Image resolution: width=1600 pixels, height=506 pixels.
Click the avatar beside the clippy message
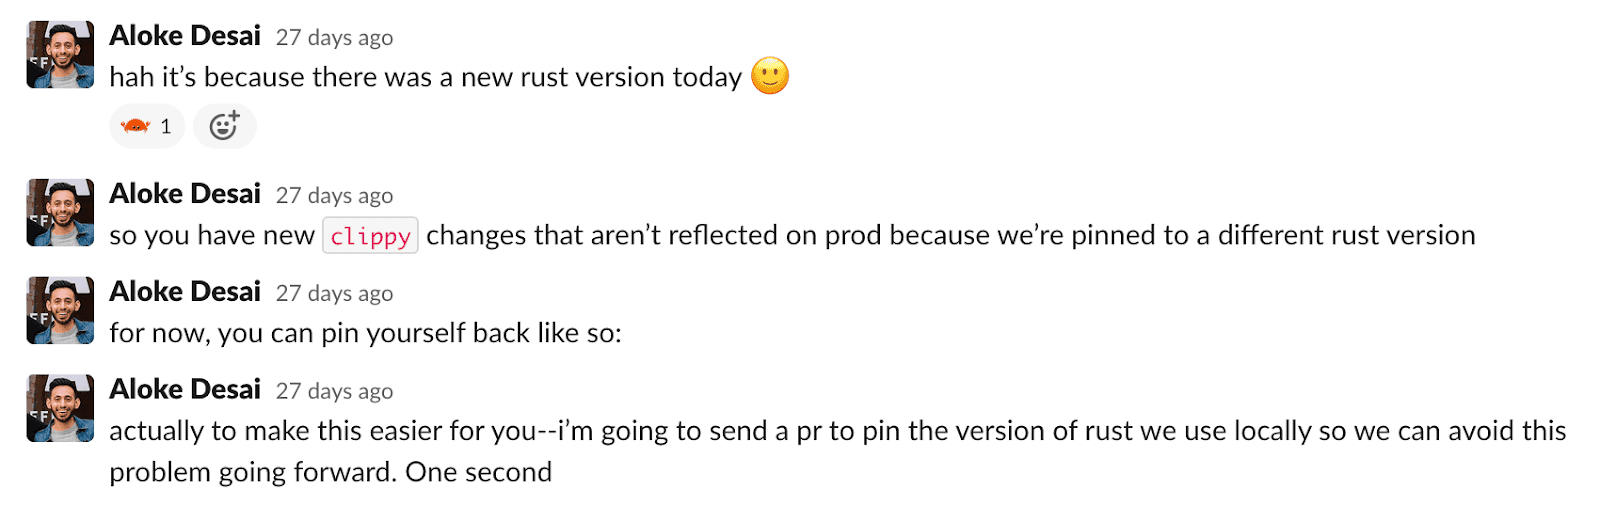point(60,213)
